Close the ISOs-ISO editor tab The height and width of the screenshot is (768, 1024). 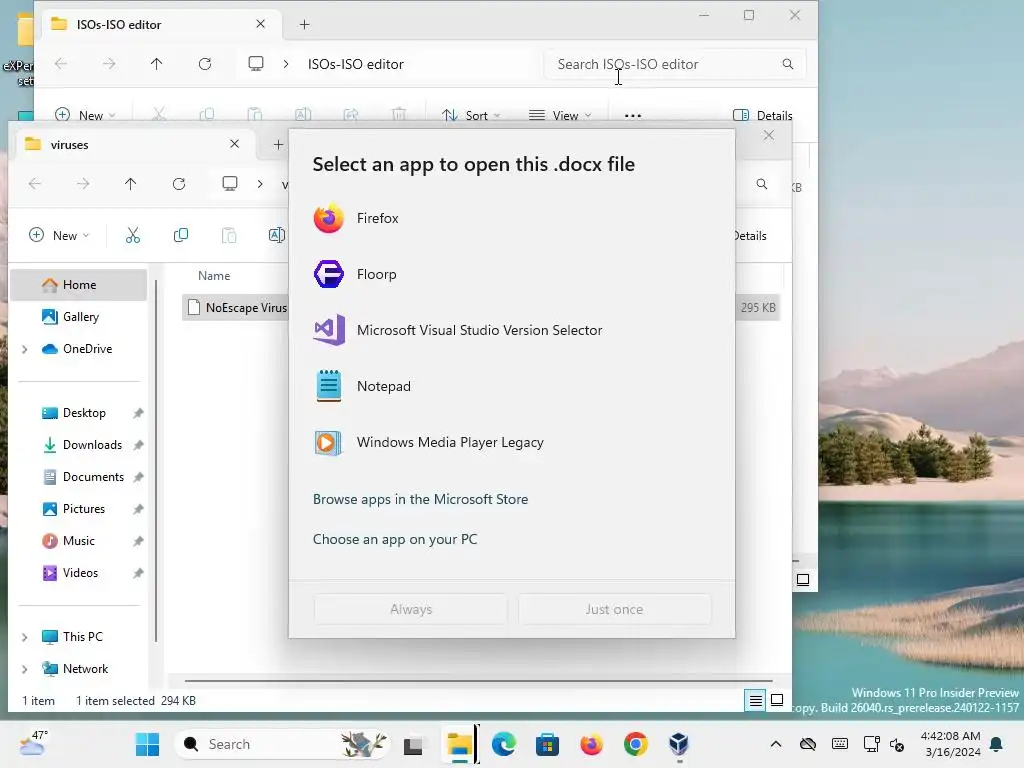coord(261,24)
